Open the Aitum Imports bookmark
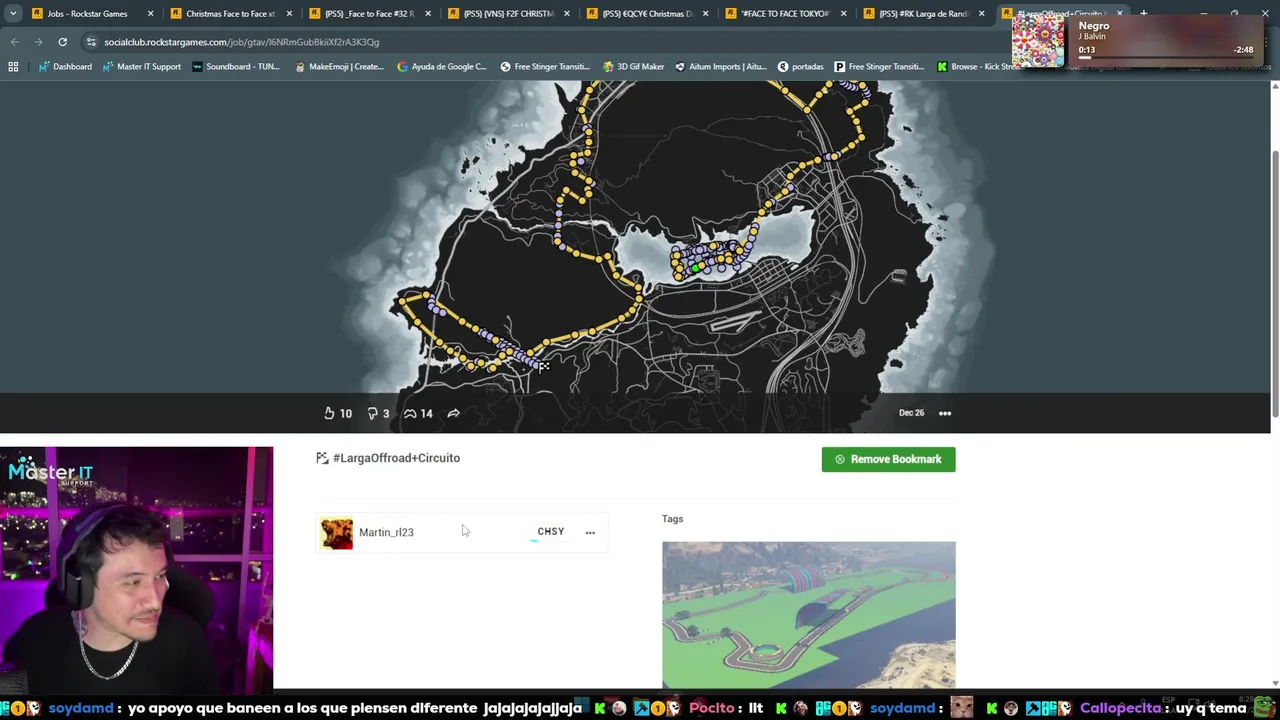The image size is (1280, 720). pyautogui.click(x=720, y=67)
